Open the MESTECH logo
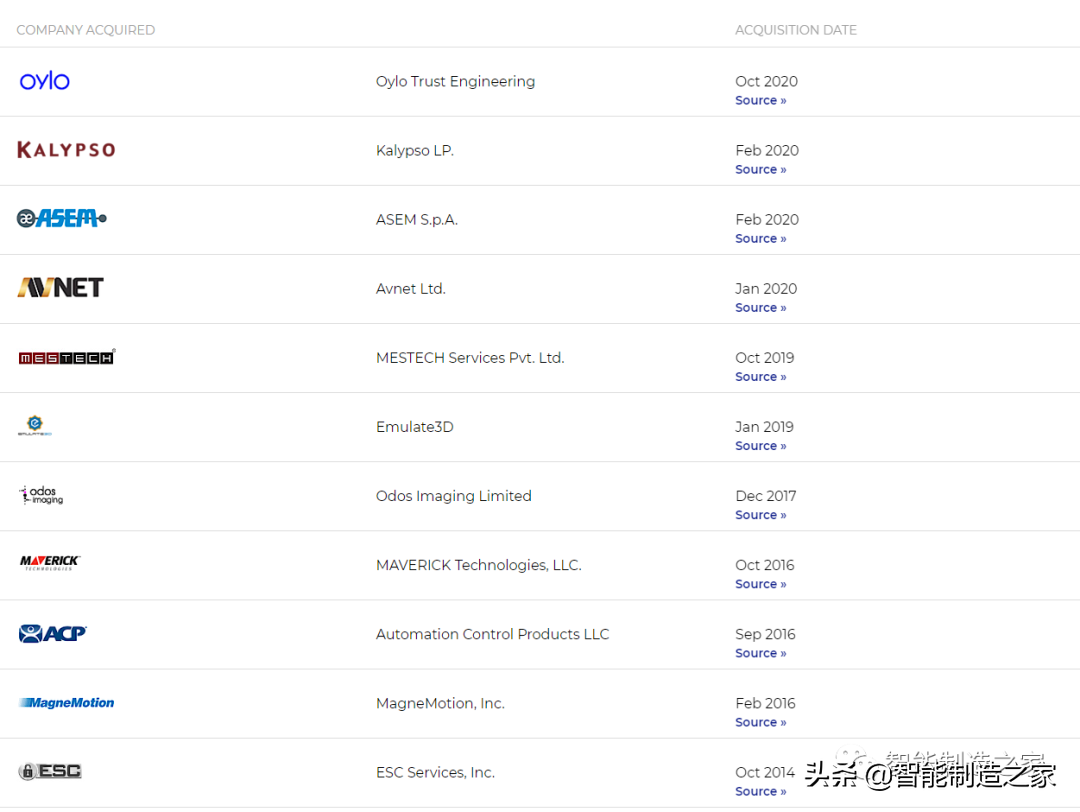This screenshot has width=1080, height=812. click(66, 357)
